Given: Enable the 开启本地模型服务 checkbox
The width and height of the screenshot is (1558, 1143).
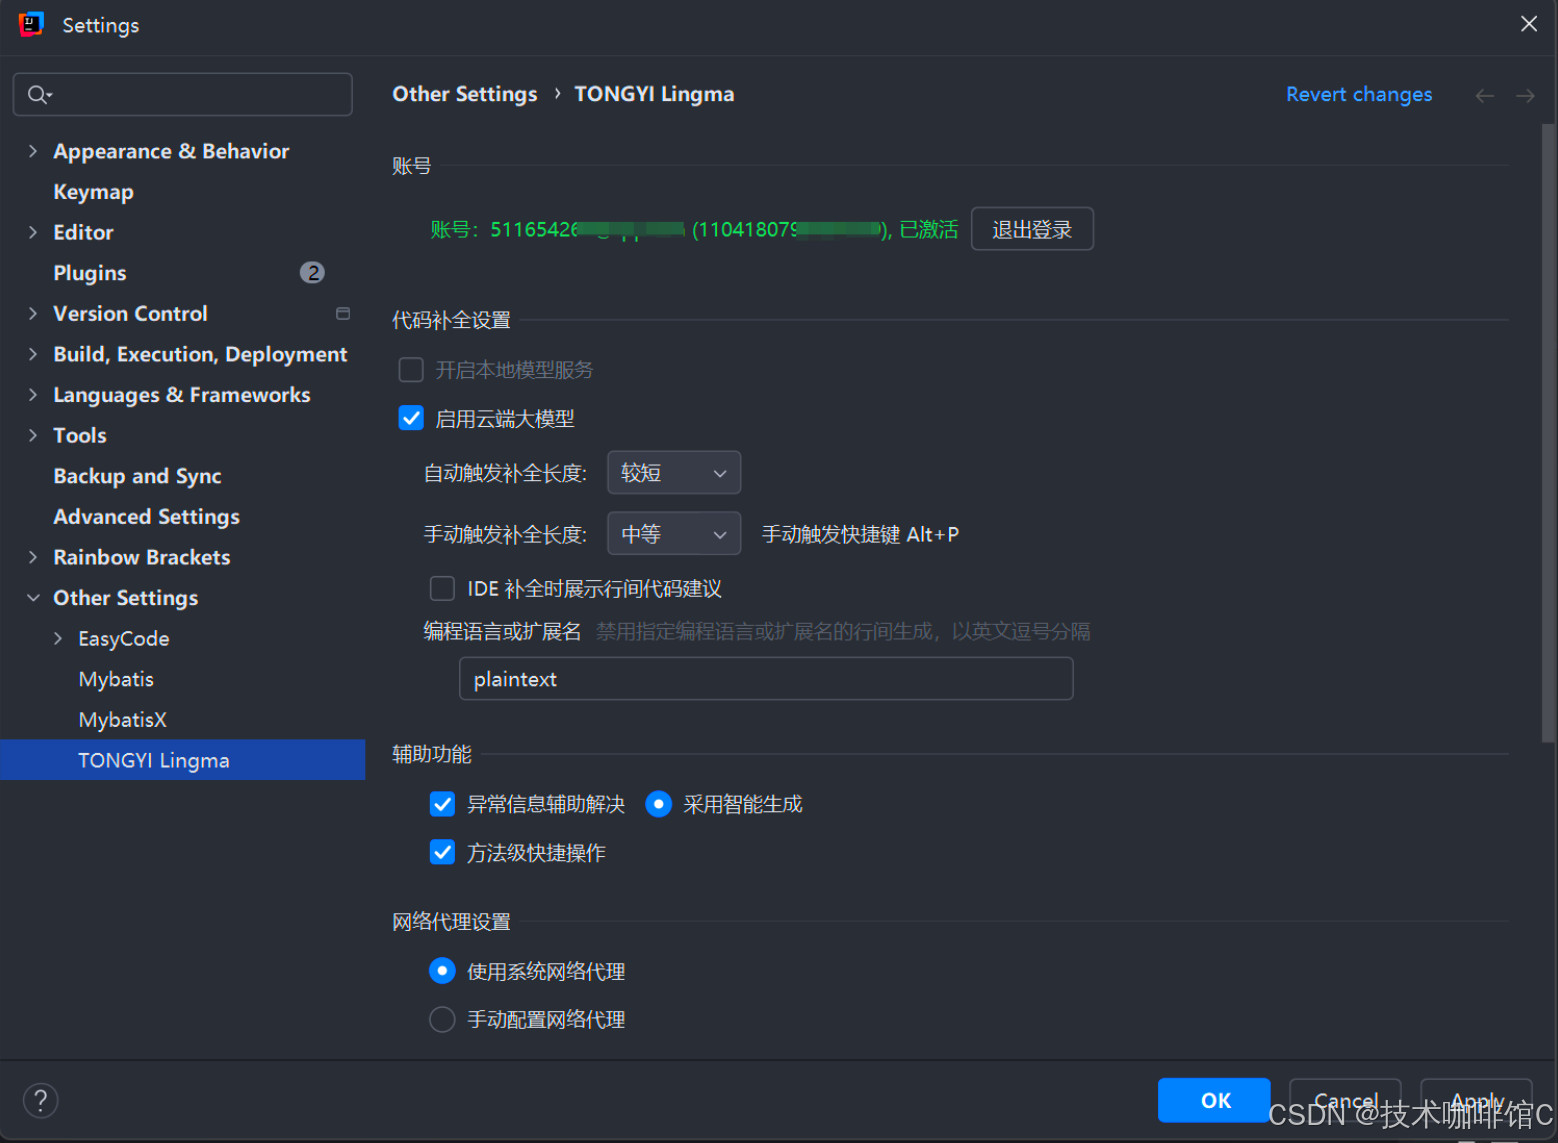Looking at the screenshot, I should click(411, 370).
